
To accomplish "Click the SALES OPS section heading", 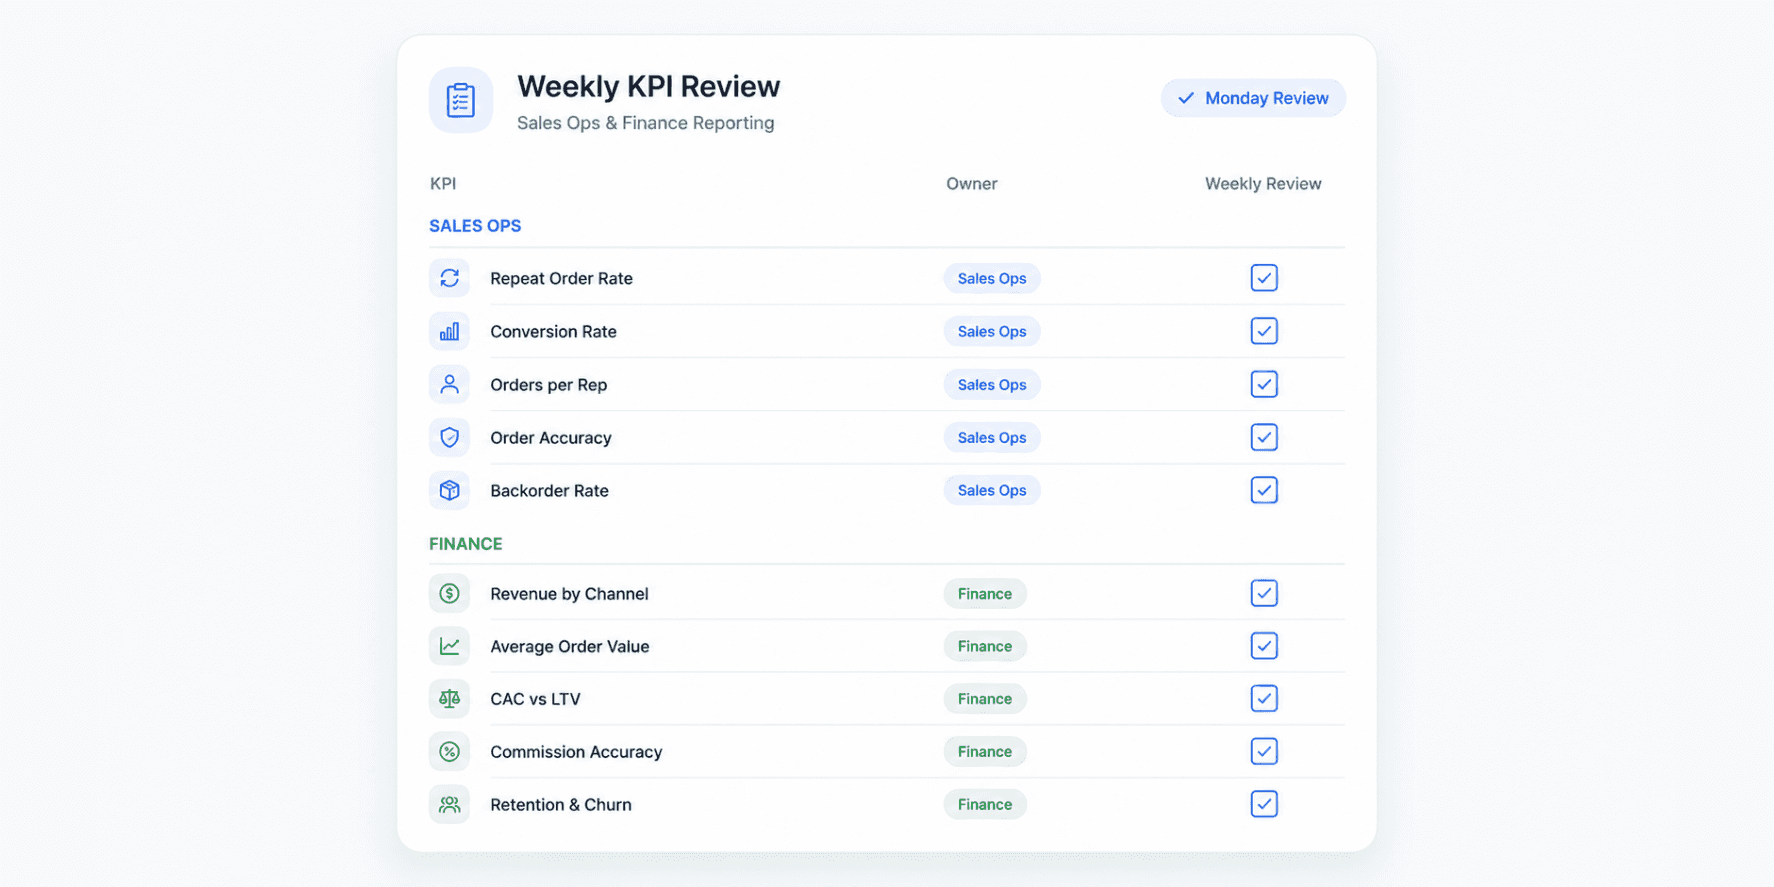I will 475,226.
